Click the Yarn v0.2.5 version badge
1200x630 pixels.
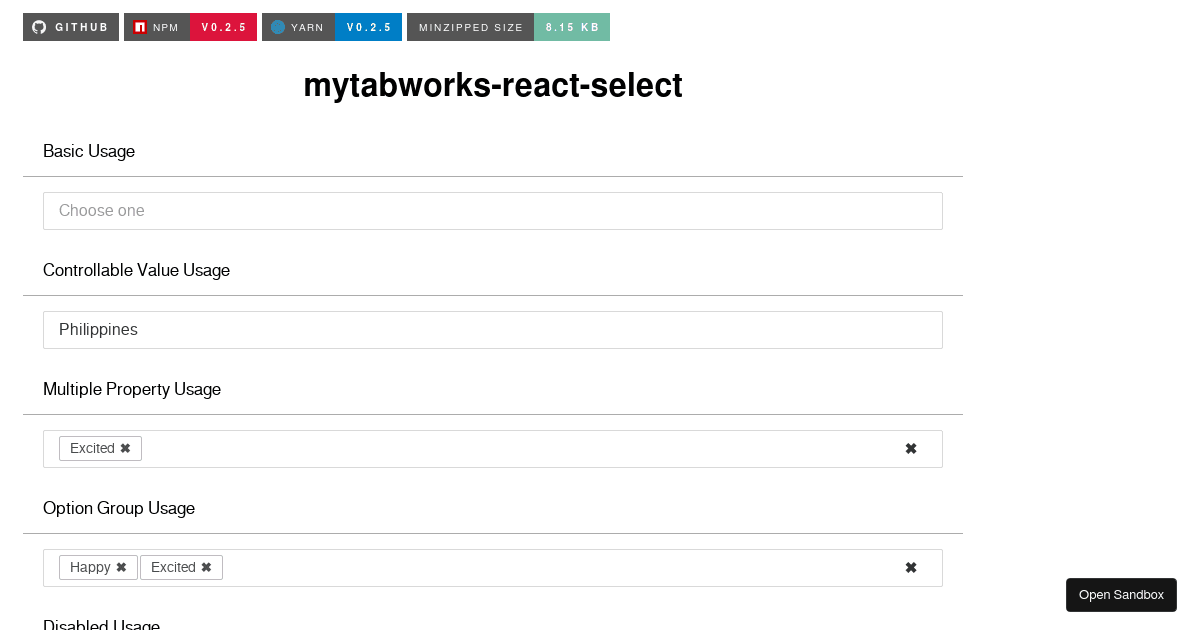(x=369, y=27)
